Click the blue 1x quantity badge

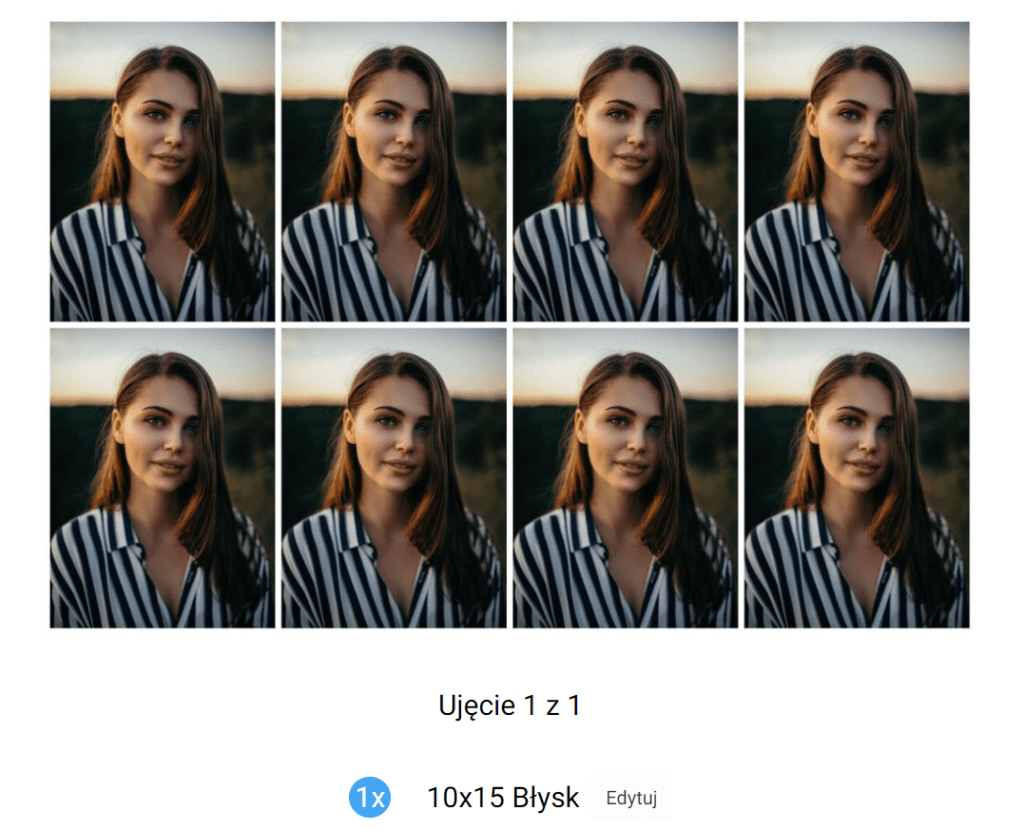click(370, 798)
